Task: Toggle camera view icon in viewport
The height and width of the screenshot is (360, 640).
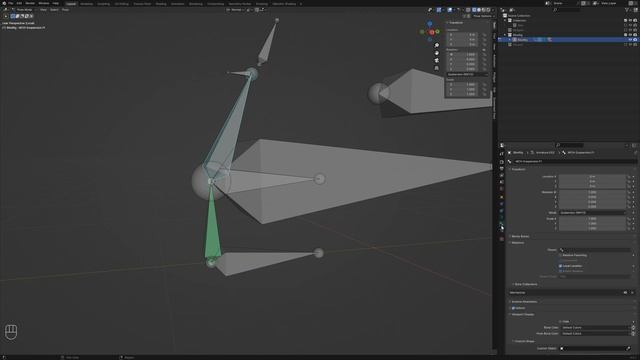Action: click(x=437, y=60)
